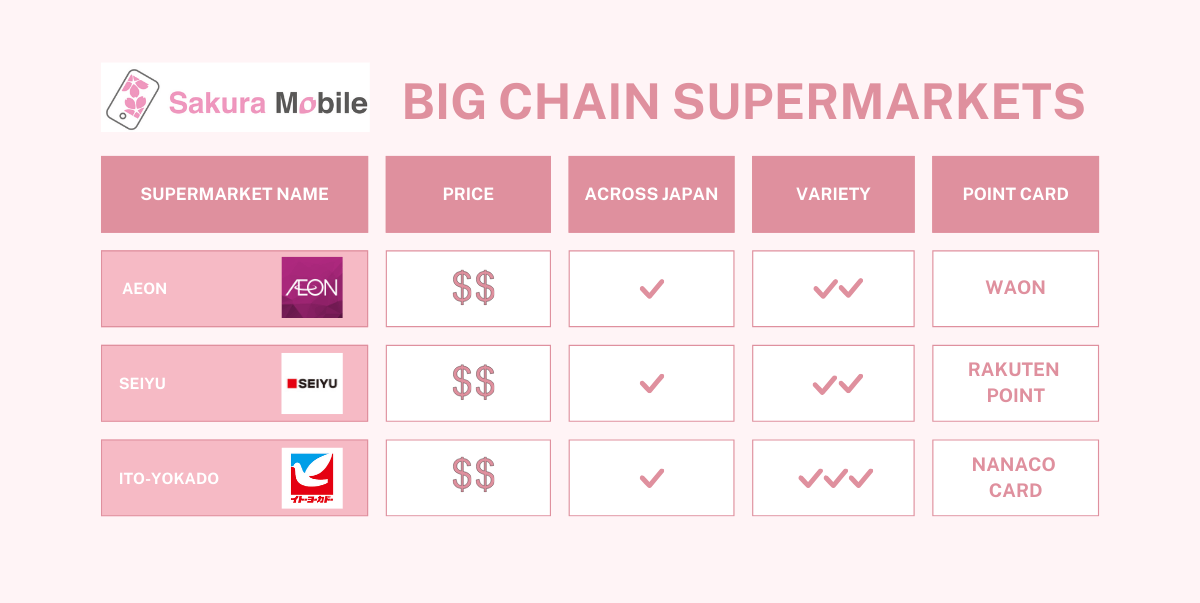
Task: Click the Sakura Mobile logo
Action: click(x=235, y=98)
